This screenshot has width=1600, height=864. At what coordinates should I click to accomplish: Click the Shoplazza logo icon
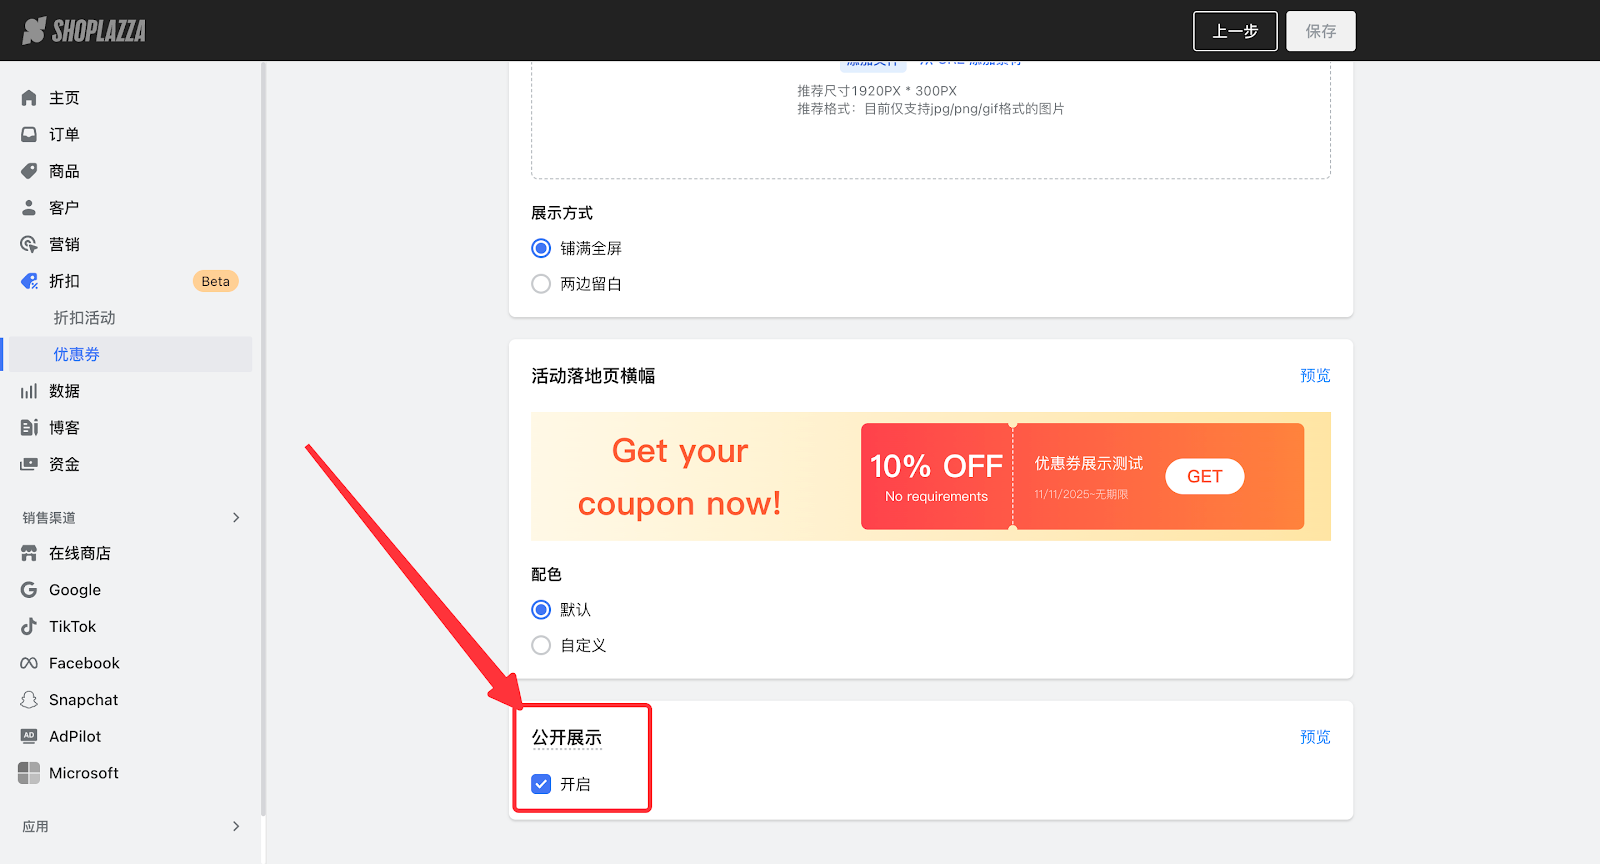coord(35,31)
